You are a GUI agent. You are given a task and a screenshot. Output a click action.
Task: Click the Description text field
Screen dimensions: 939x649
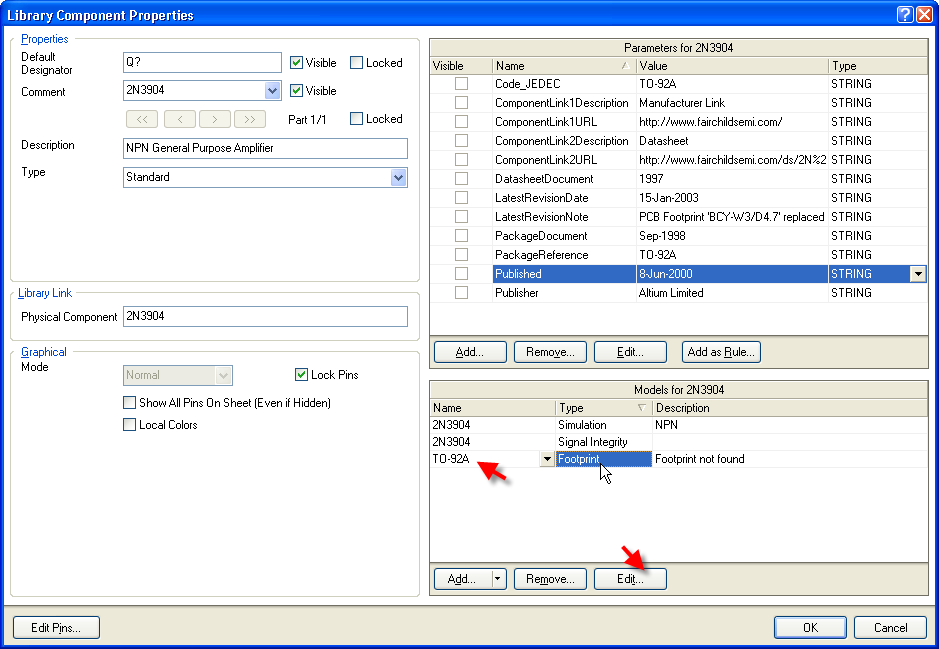pos(265,148)
